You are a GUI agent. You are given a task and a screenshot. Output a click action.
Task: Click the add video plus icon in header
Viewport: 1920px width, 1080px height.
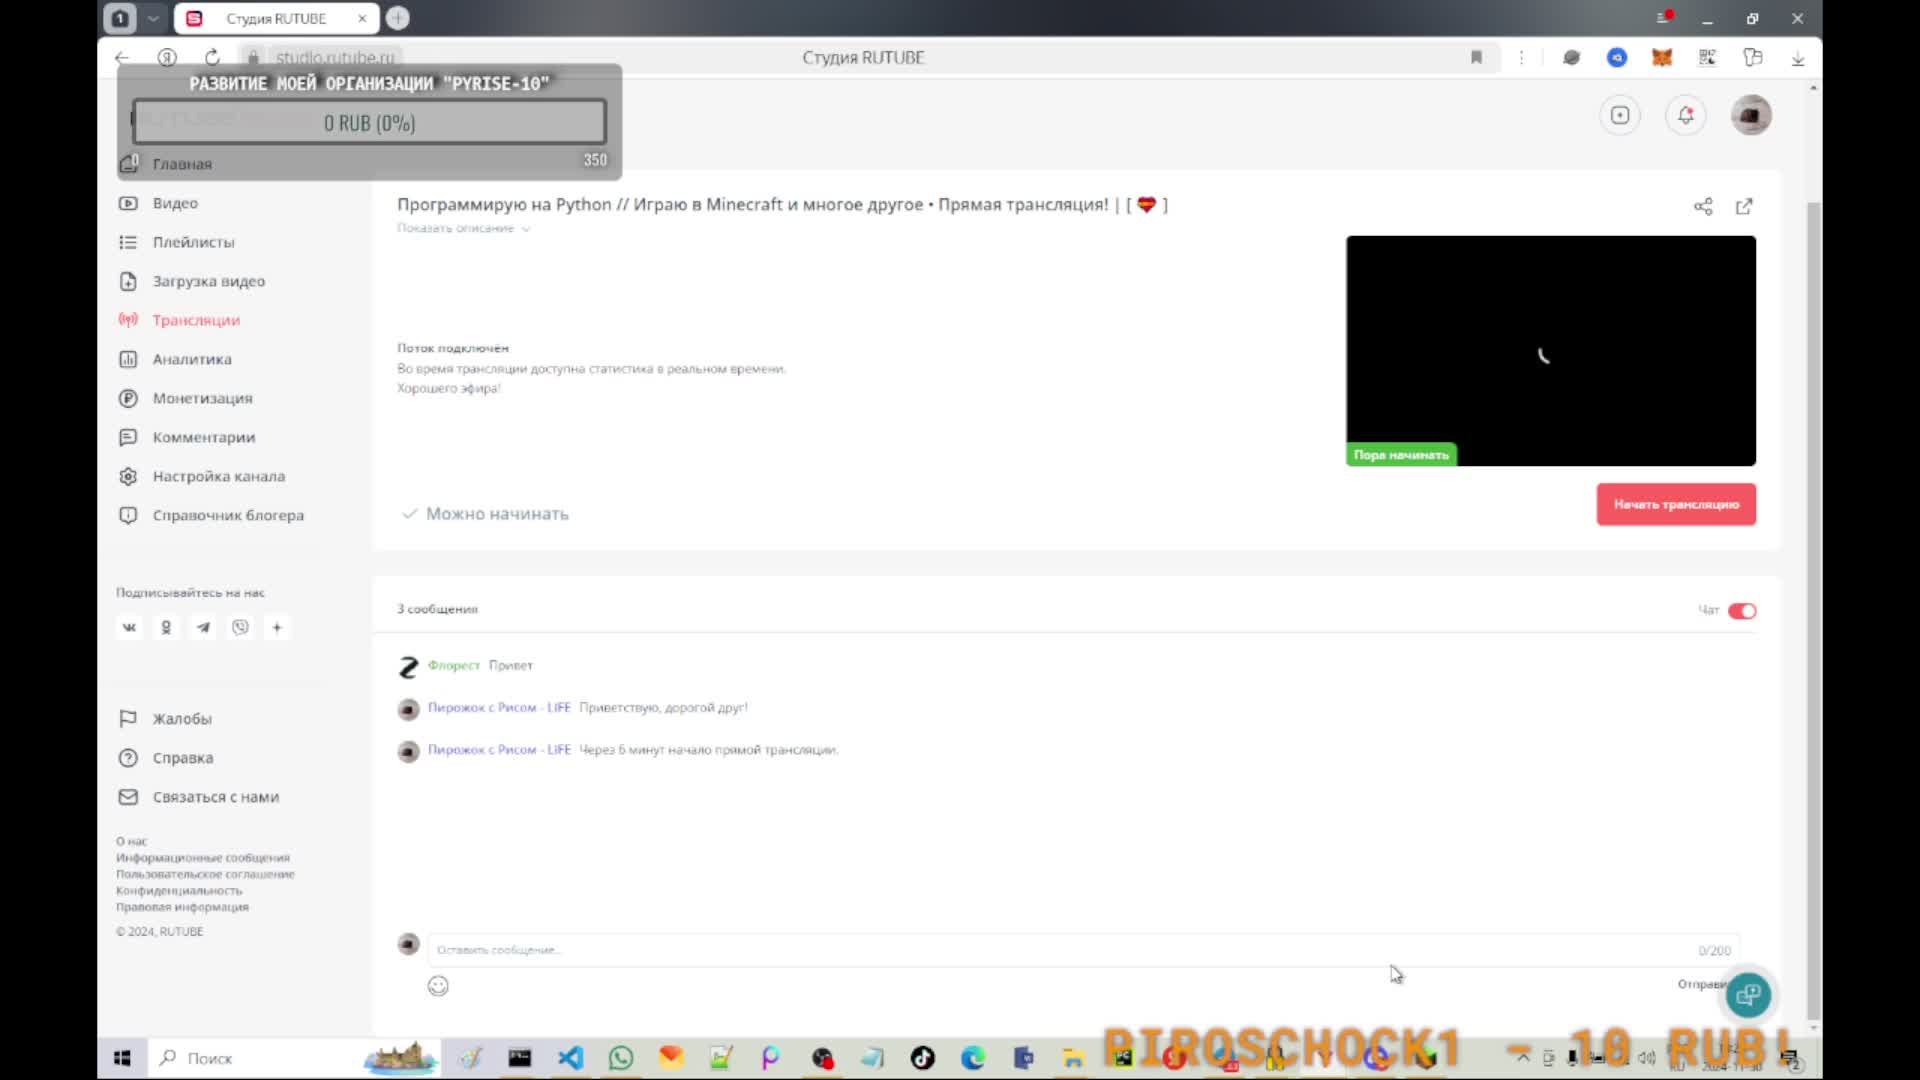click(x=1620, y=115)
